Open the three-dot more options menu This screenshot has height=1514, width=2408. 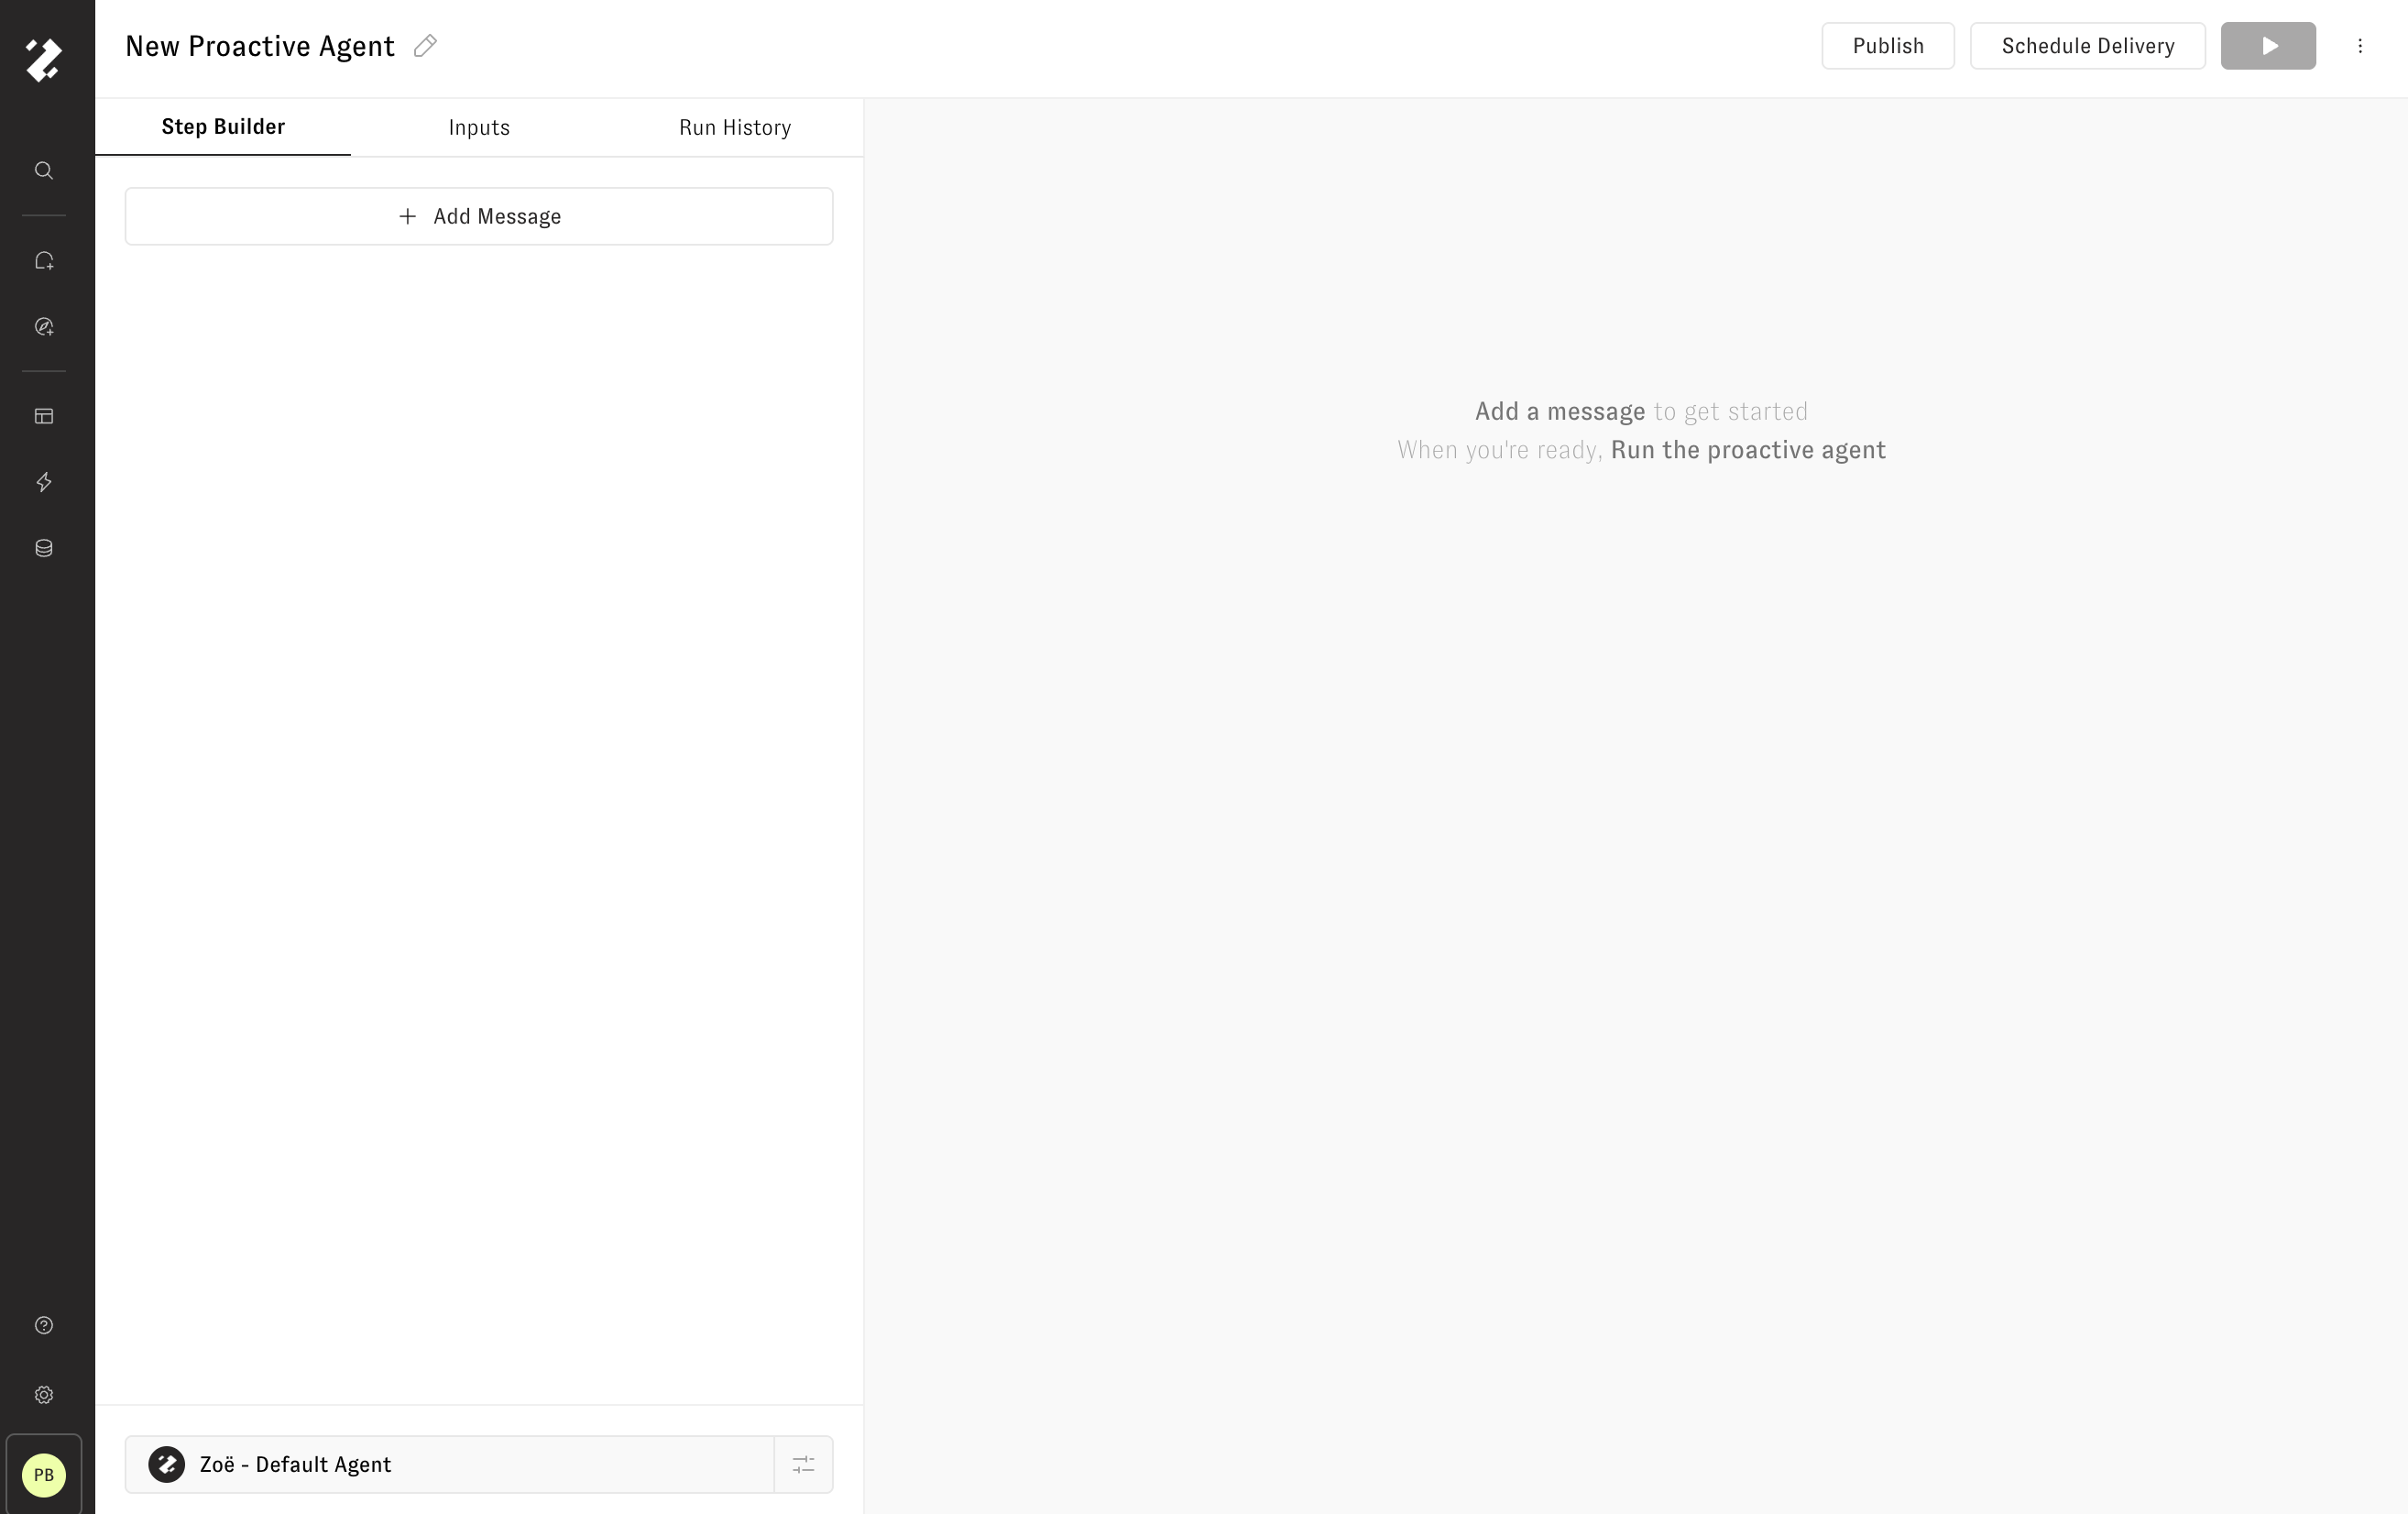2360,46
